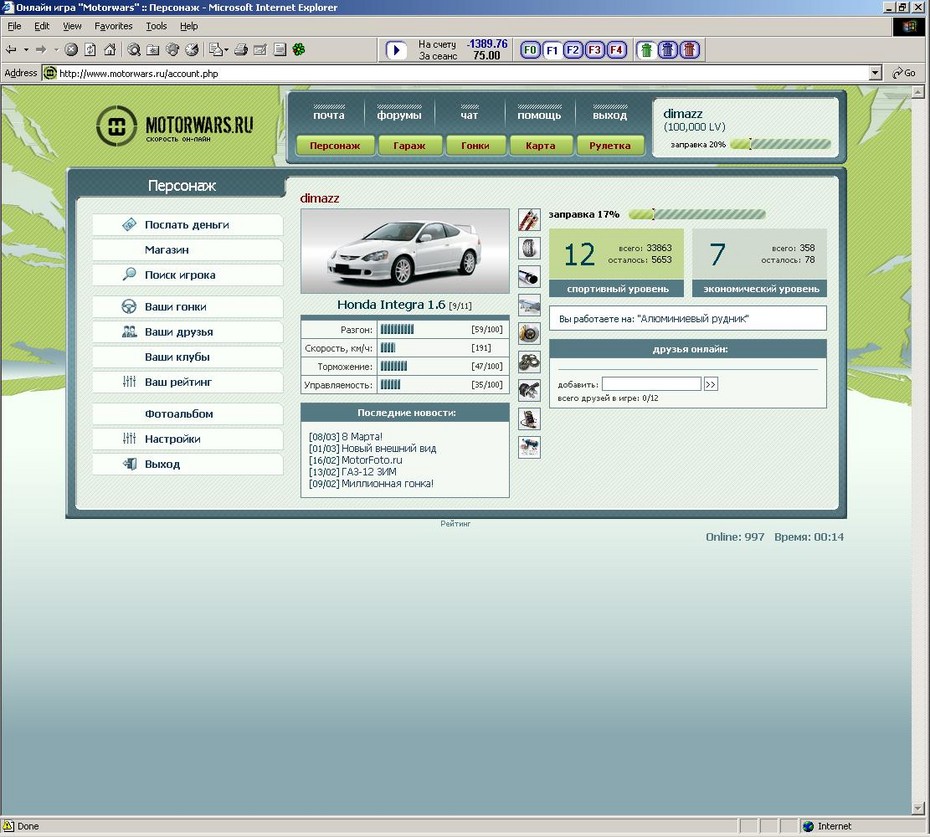Switch to the Рулетка tab
930x837 pixels.
(610, 145)
